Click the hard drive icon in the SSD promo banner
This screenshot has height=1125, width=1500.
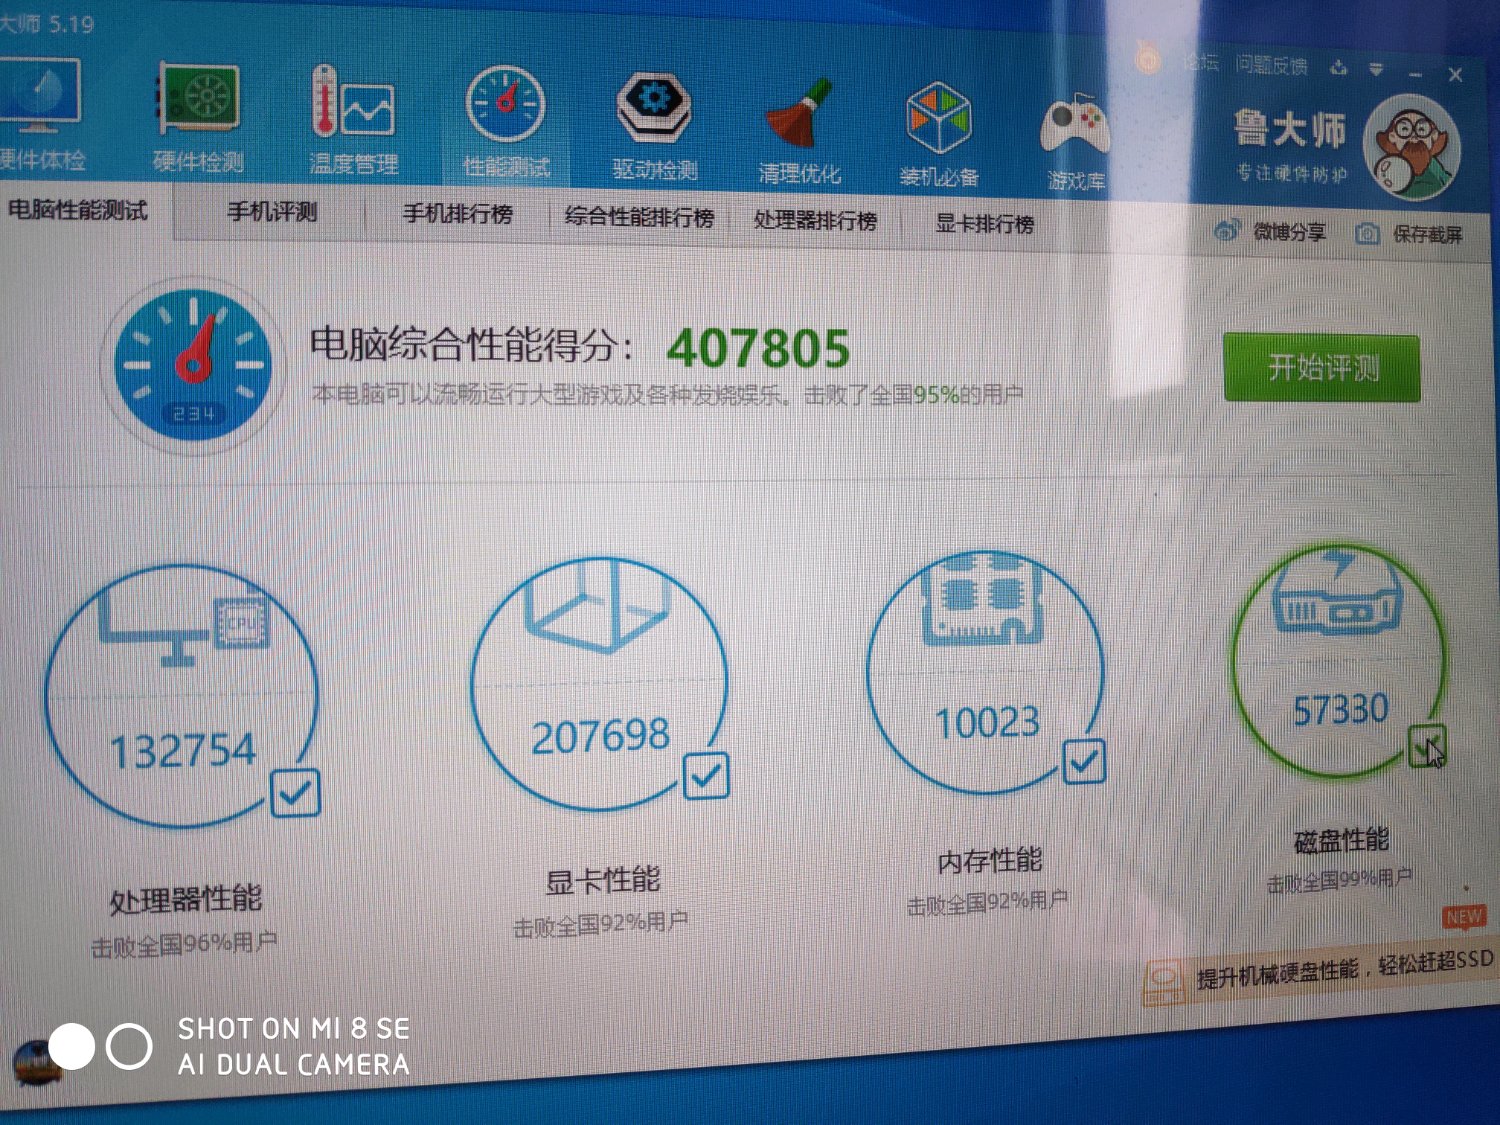(x=1165, y=982)
